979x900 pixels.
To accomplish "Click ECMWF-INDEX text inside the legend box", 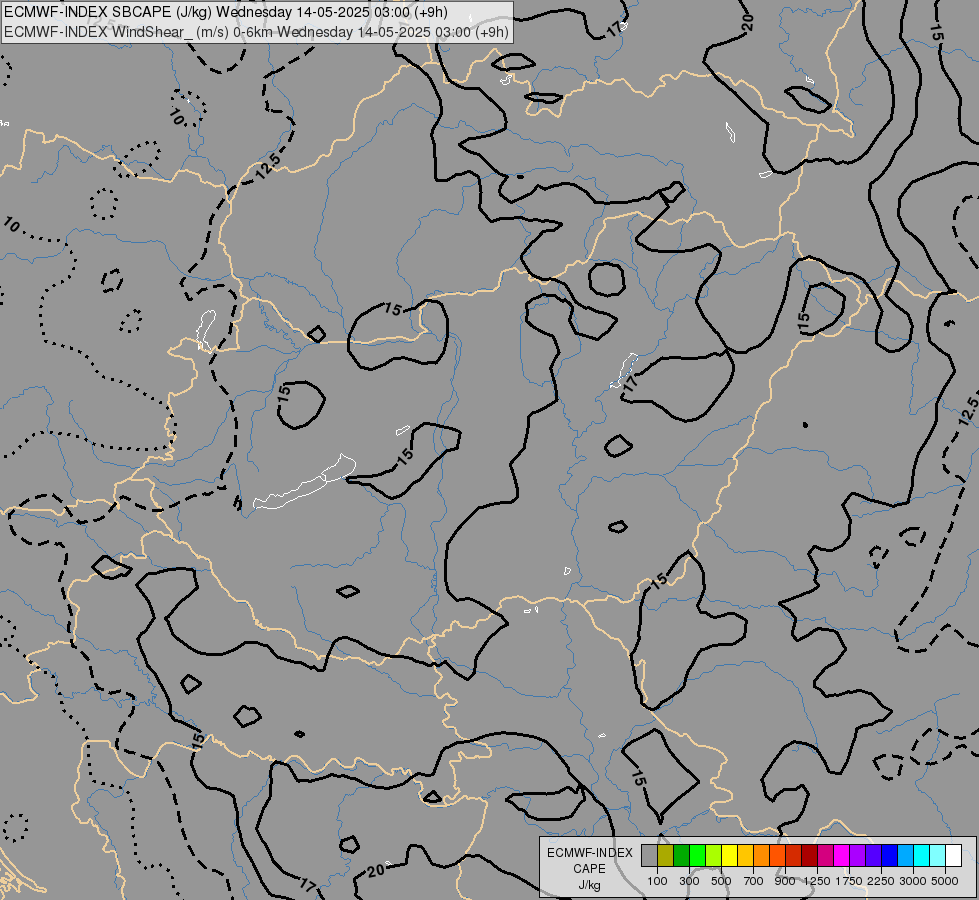I will click(x=589, y=853).
